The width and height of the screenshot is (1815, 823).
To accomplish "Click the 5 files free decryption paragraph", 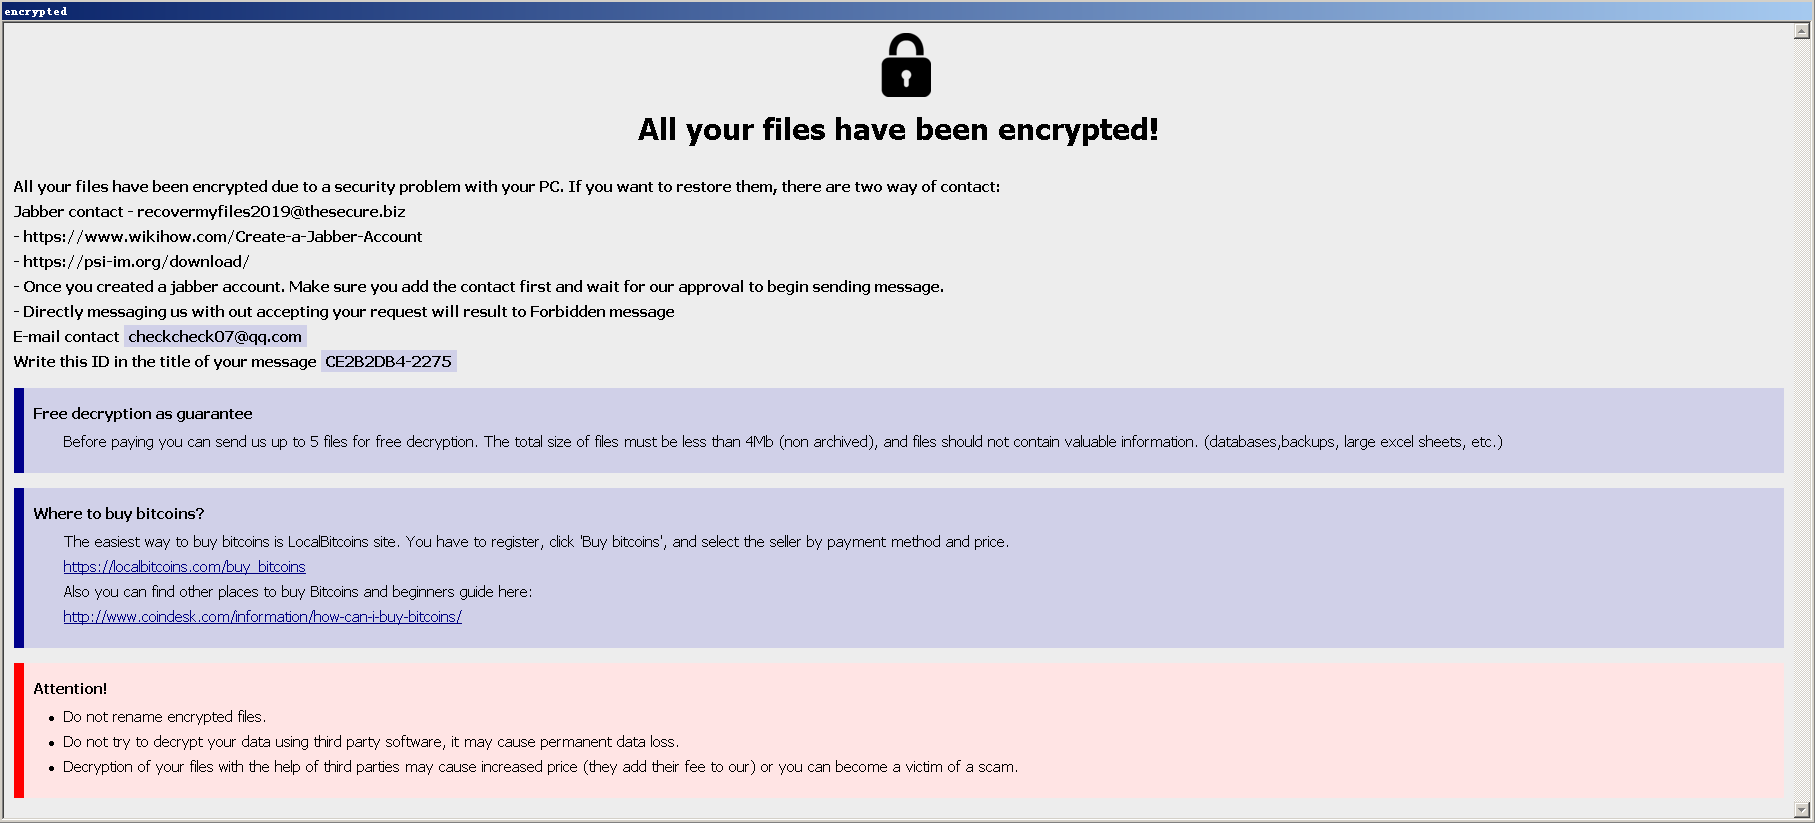I will pyautogui.click(x=782, y=442).
